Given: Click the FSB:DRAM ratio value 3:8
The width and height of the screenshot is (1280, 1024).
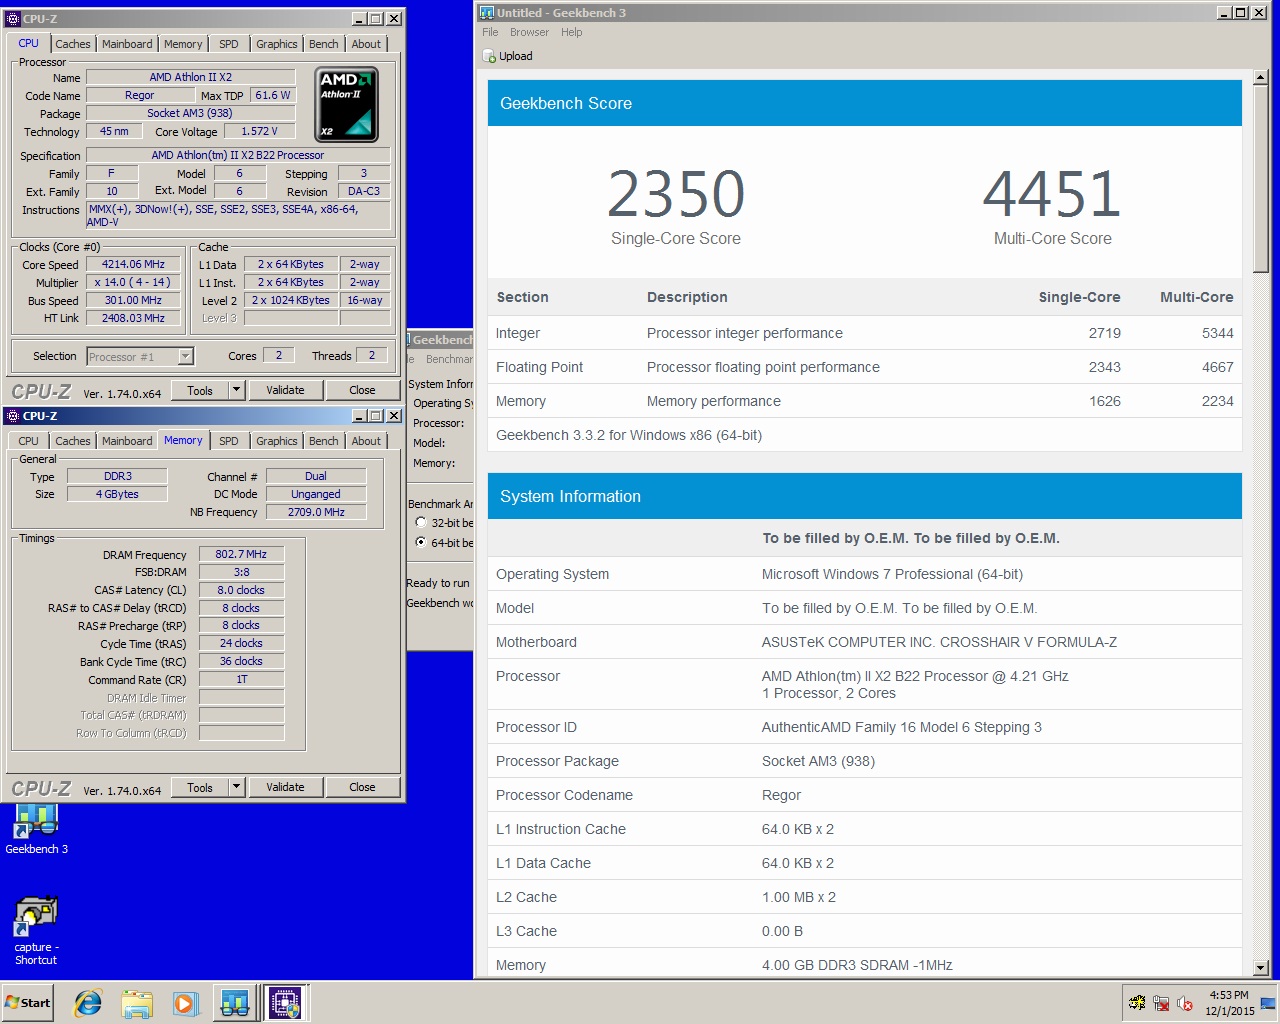Looking at the screenshot, I should [241, 572].
